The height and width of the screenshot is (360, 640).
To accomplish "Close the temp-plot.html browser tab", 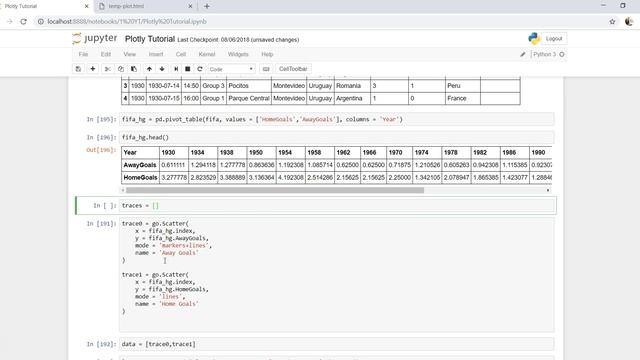I will [190, 6].
